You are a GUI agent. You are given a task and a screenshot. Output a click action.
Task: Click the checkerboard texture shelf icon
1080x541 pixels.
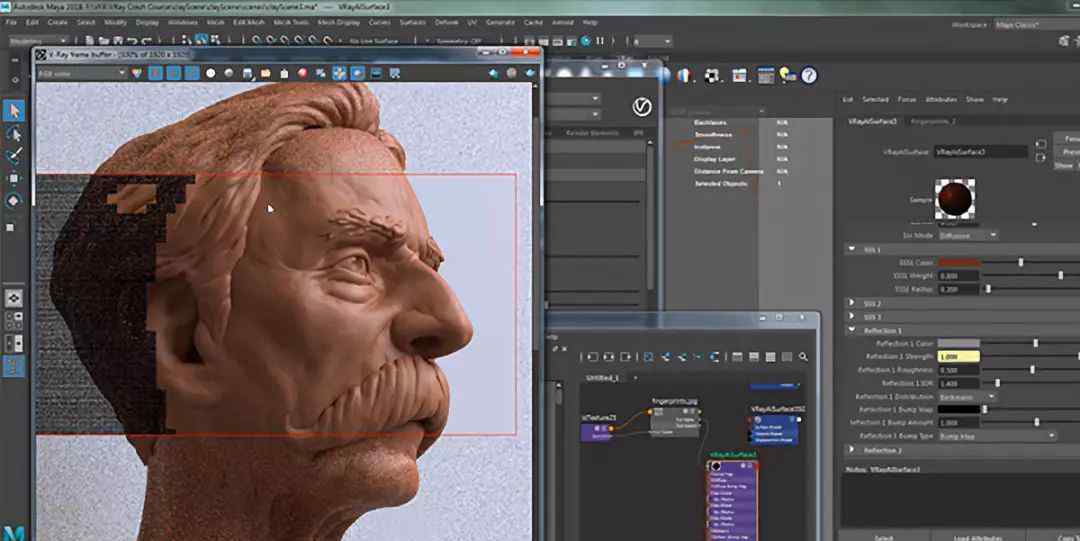click(x=712, y=75)
